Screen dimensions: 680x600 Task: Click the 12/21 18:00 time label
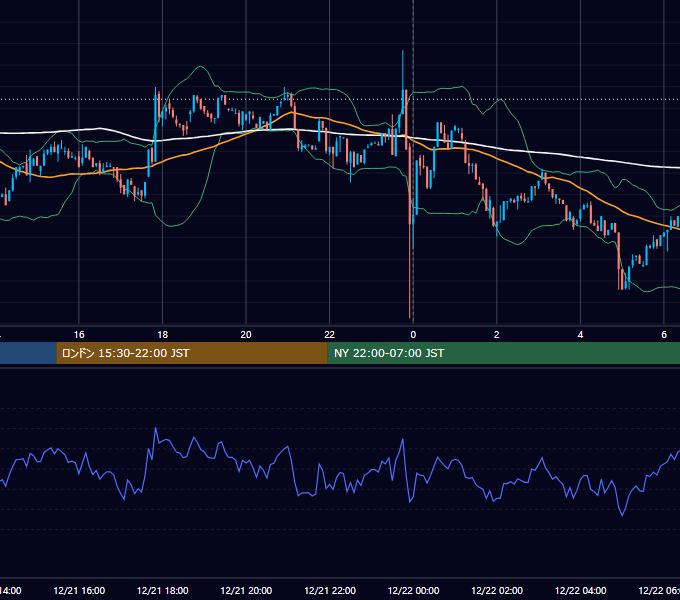click(163, 590)
